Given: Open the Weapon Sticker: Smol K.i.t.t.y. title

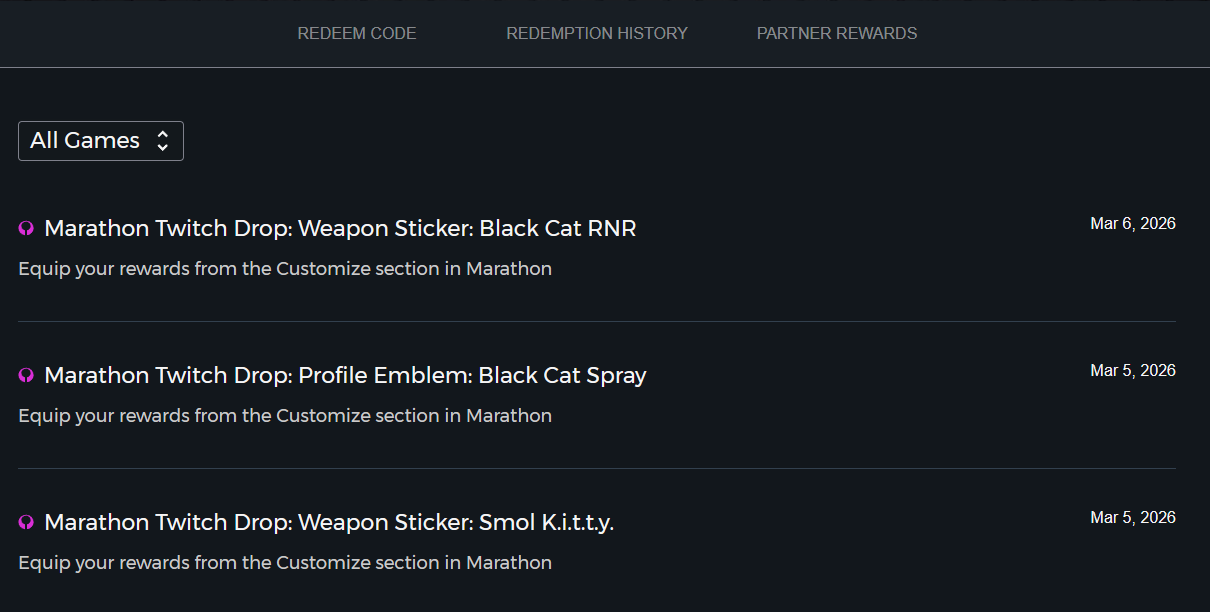Looking at the screenshot, I should pyautogui.click(x=329, y=523).
